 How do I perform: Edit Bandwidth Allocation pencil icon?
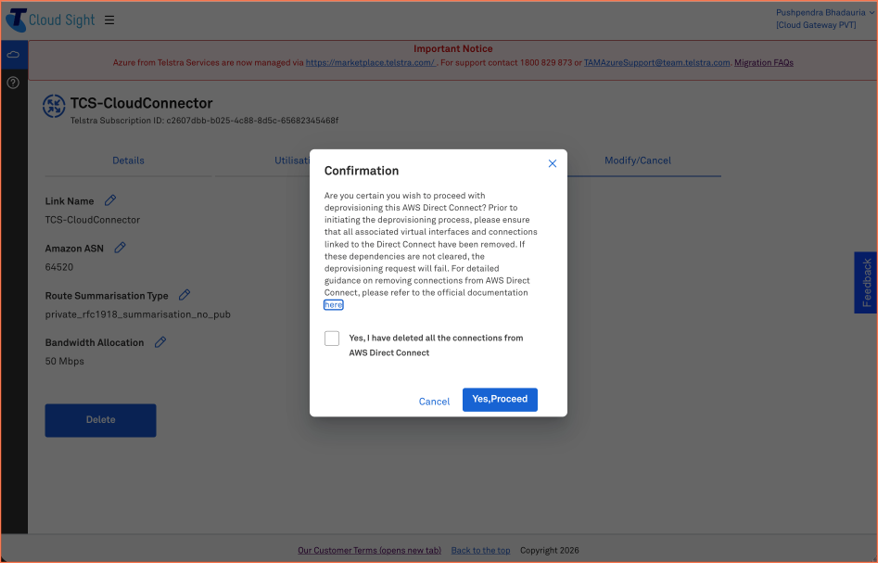tap(160, 342)
